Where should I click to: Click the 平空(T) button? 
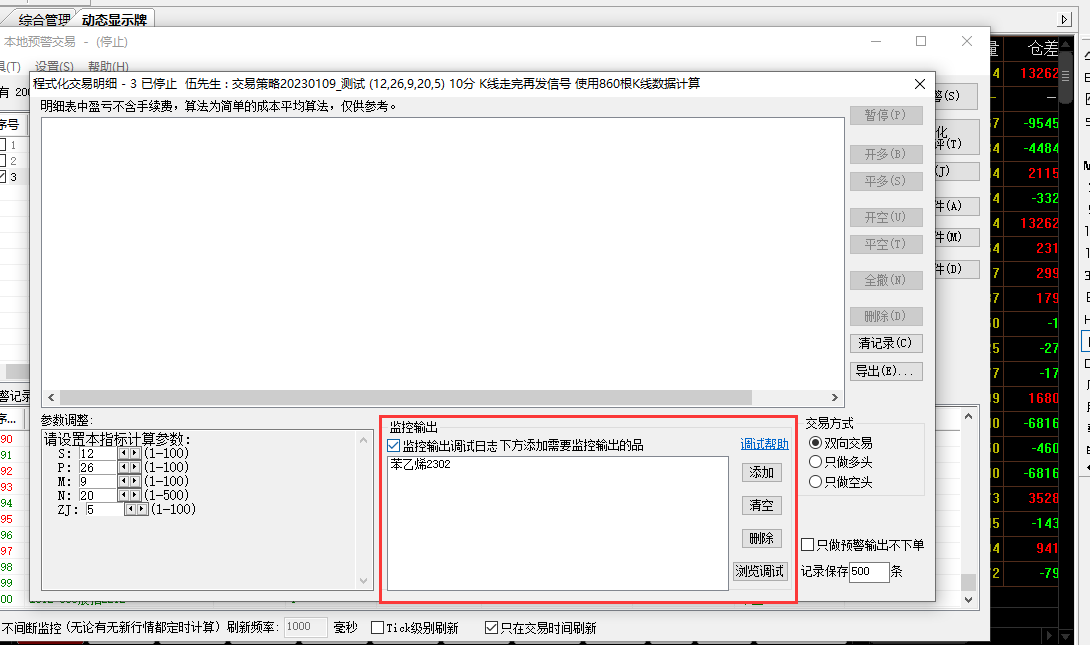pos(886,245)
